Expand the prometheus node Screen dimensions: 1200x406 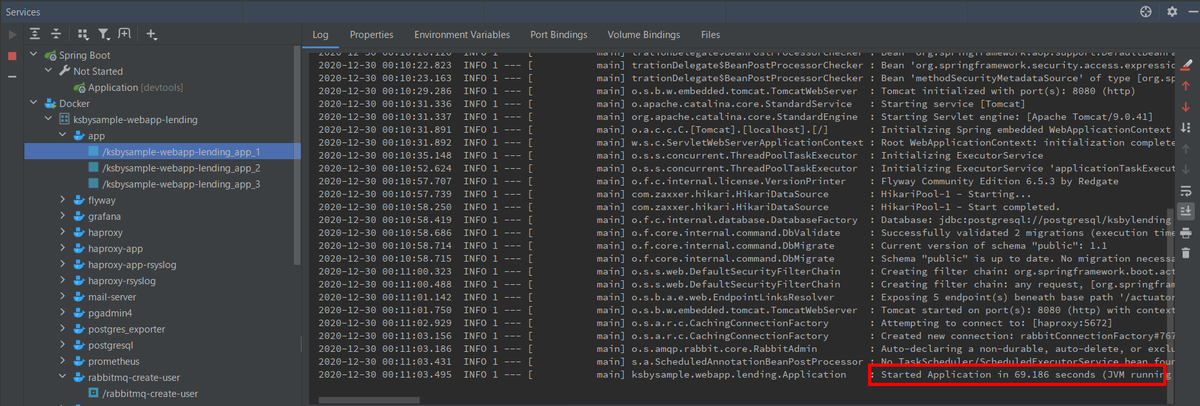point(63,360)
